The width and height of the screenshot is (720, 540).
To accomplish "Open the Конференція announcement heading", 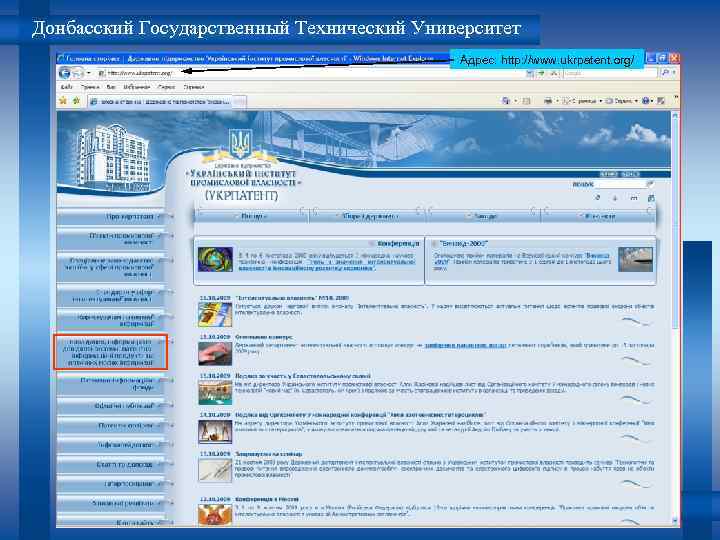I will tap(398, 243).
